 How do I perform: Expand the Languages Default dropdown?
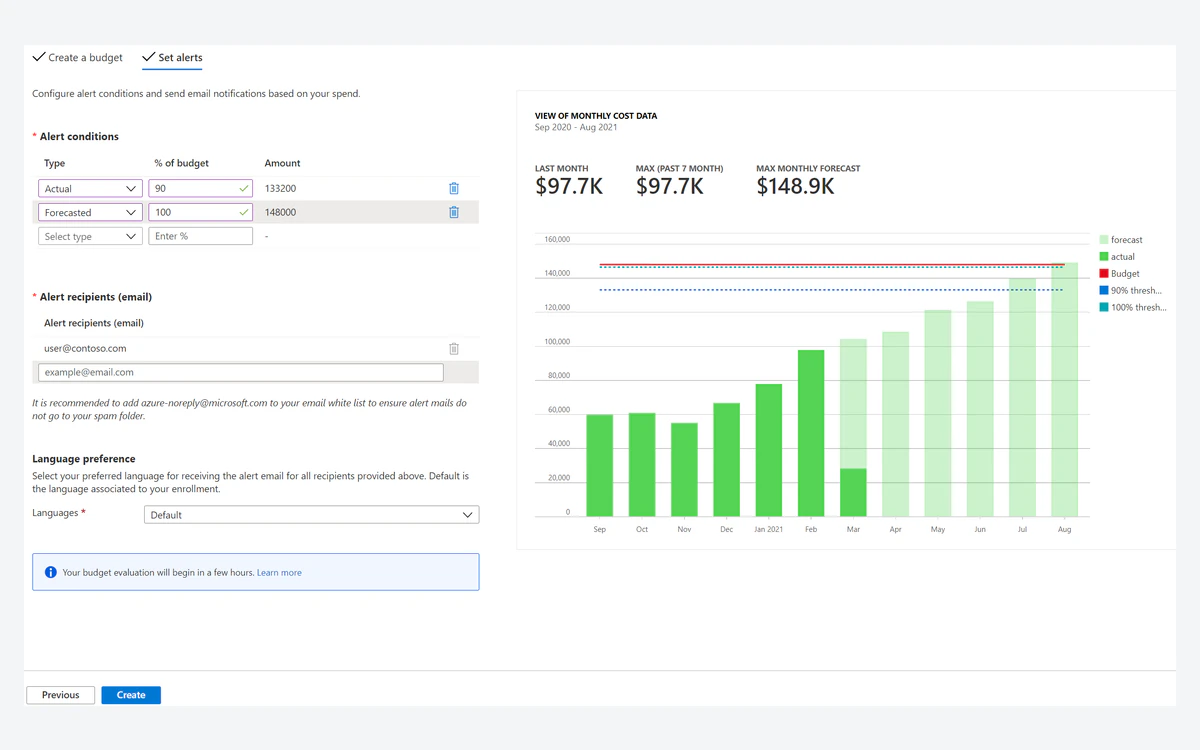click(x=312, y=515)
